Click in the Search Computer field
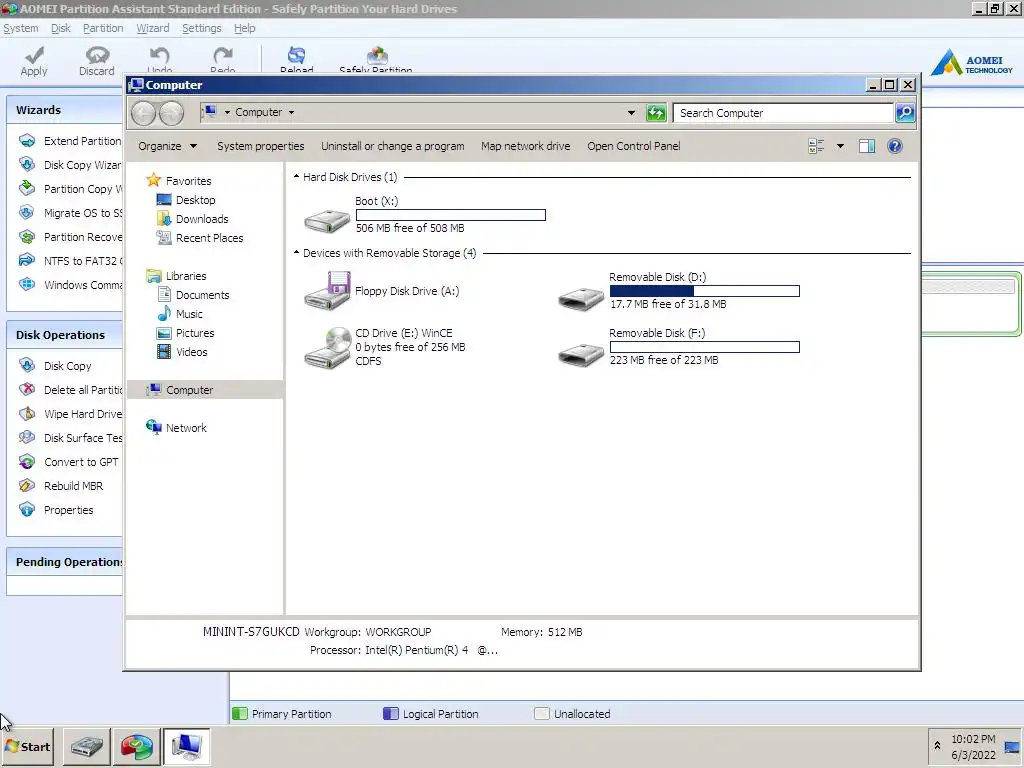This screenshot has width=1024, height=768. 783,113
